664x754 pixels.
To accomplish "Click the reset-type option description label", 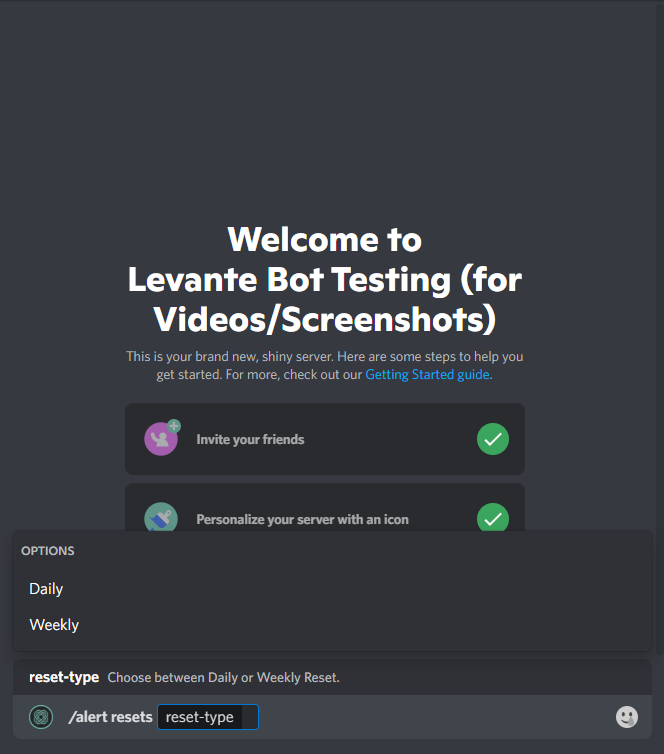I will pos(223,678).
